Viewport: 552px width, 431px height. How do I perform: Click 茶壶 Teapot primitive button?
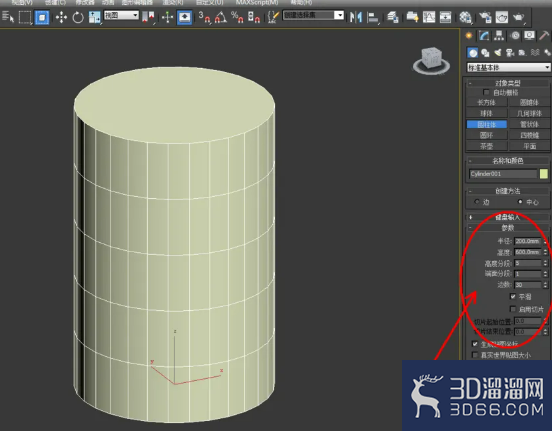(x=487, y=146)
